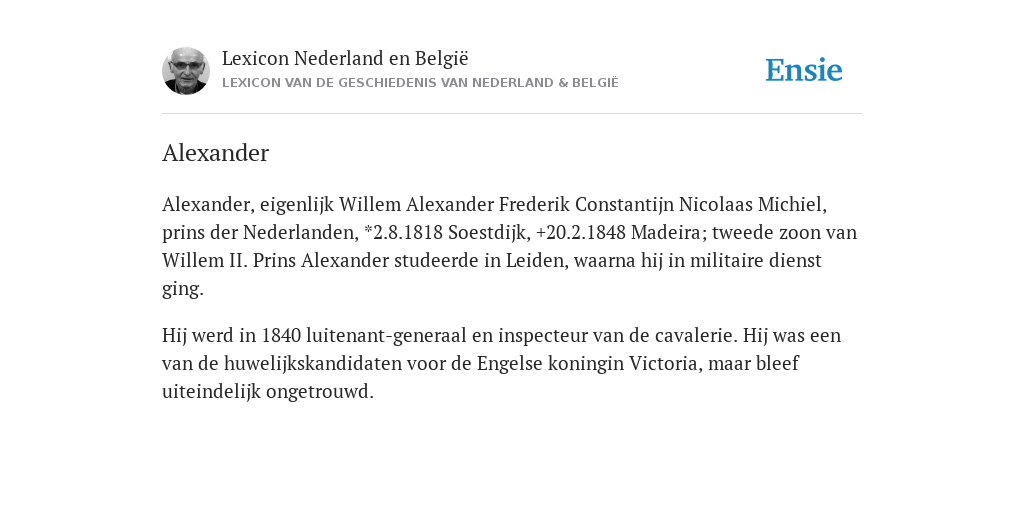1024x512 pixels.
Task: Open the Lexicon Nederland en België title
Action: pos(345,58)
